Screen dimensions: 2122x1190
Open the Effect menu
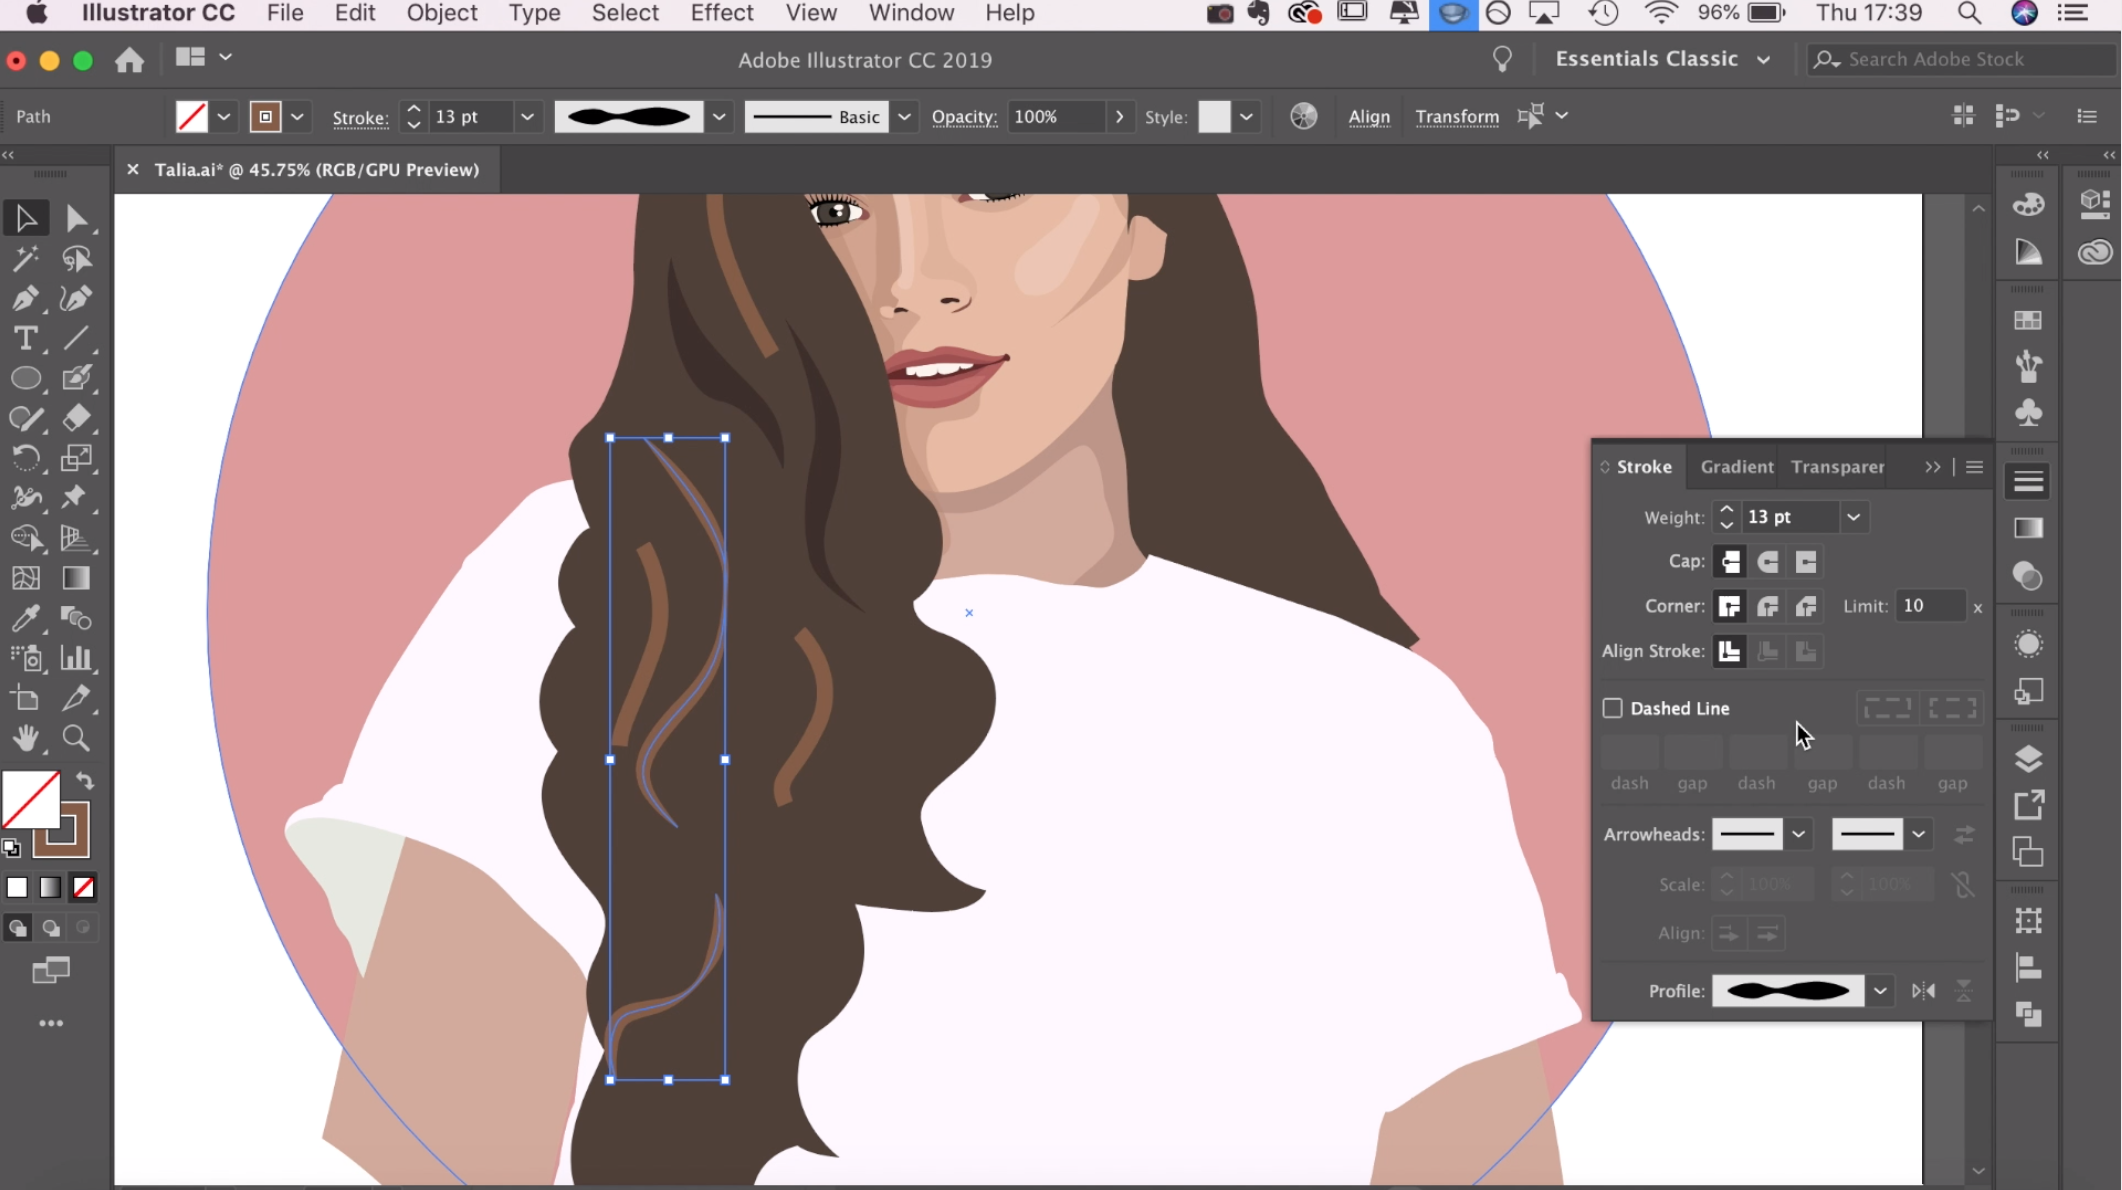click(720, 12)
